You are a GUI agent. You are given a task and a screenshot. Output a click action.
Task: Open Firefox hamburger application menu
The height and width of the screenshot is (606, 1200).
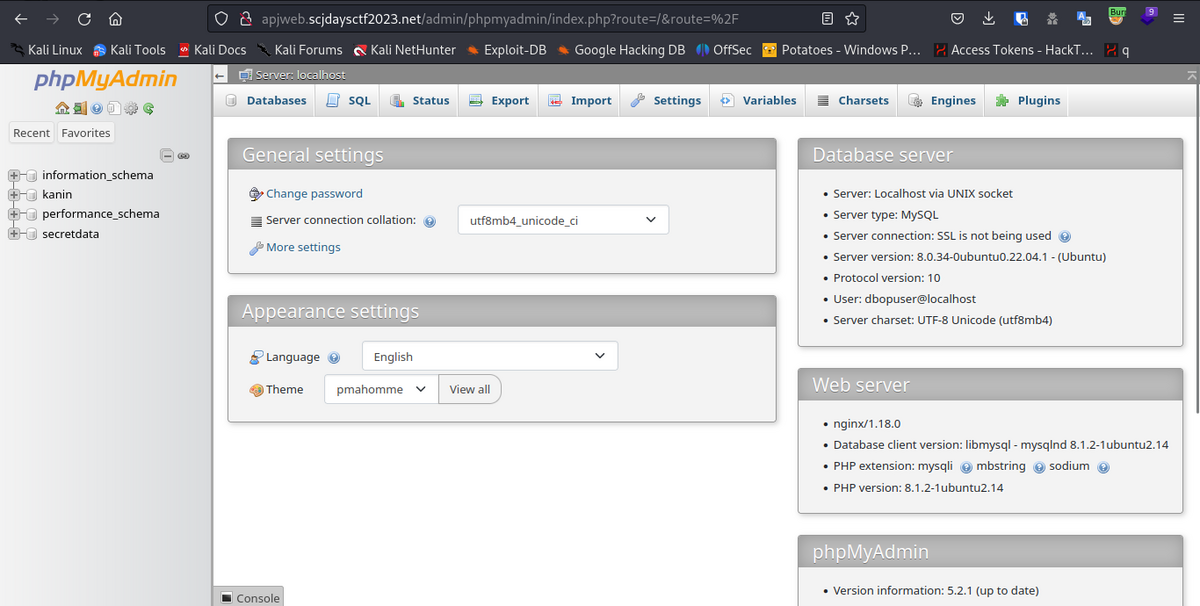tap(1179, 18)
